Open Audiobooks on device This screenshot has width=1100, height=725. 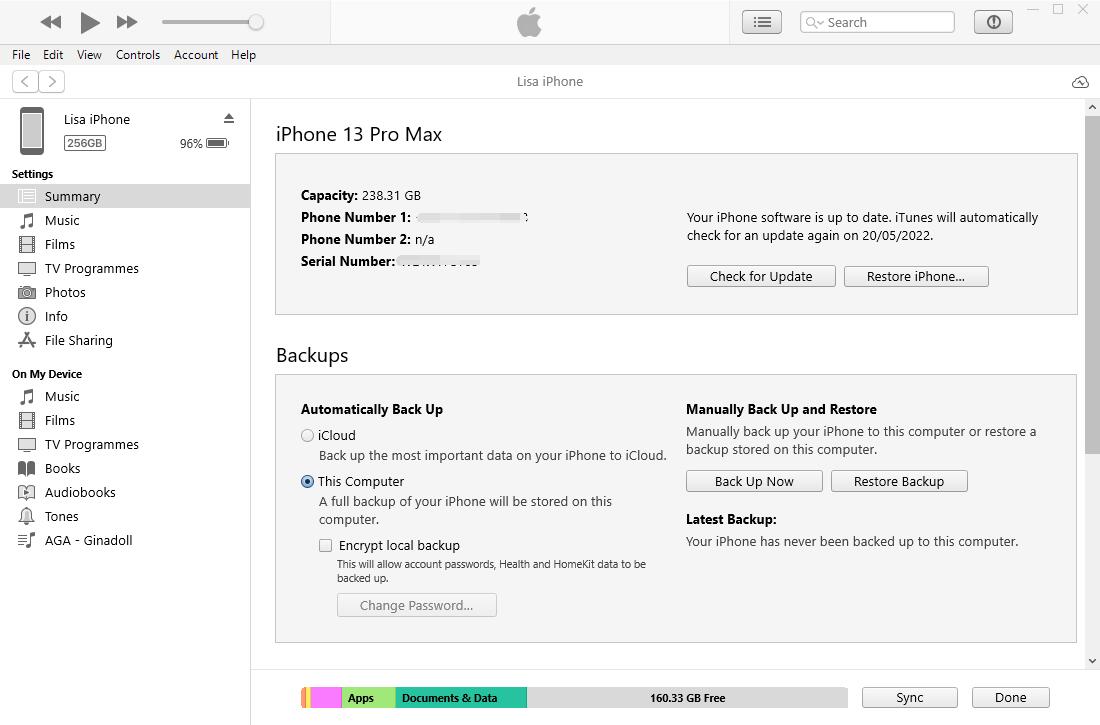tap(125, 492)
